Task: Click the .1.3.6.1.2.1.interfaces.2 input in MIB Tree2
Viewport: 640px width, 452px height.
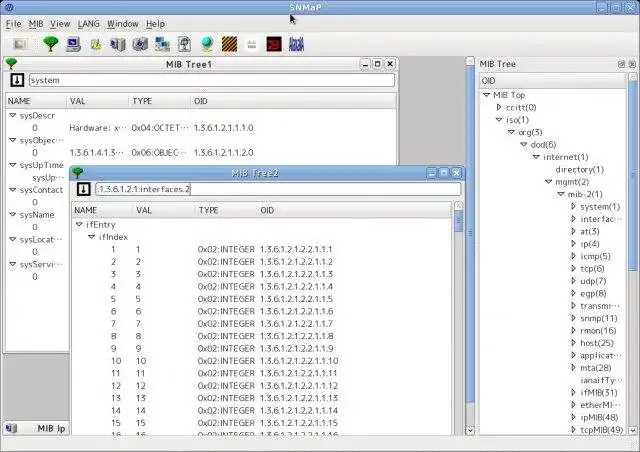Action: [x=278, y=189]
